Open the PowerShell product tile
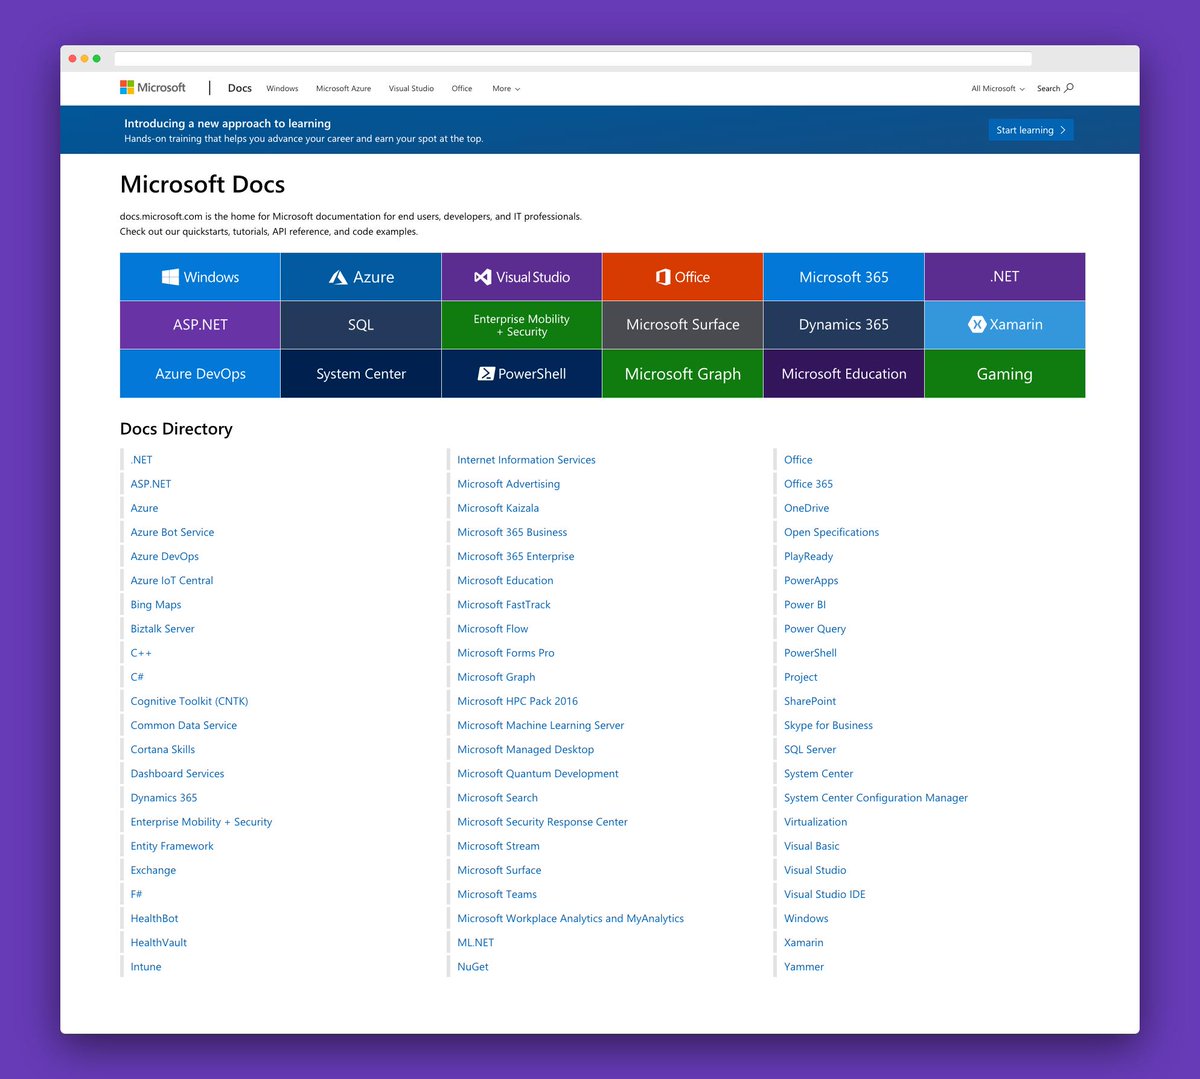This screenshot has width=1200, height=1079. click(x=522, y=374)
